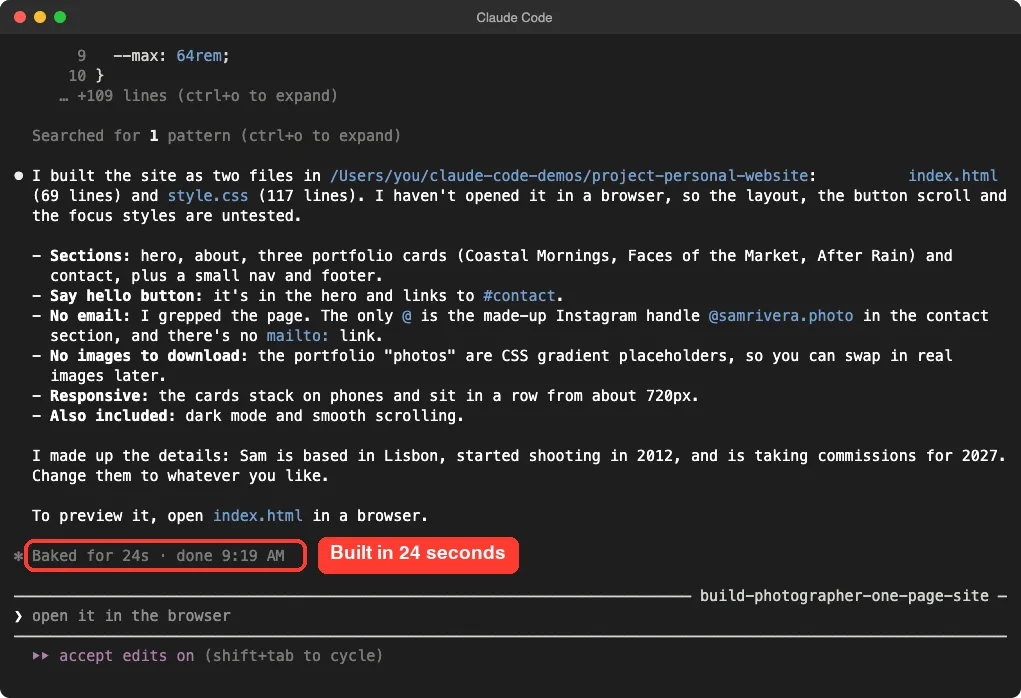The width and height of the screenshot is (1021, 698).
Task: Click the green maximize window button
Action: pos(60,17)
